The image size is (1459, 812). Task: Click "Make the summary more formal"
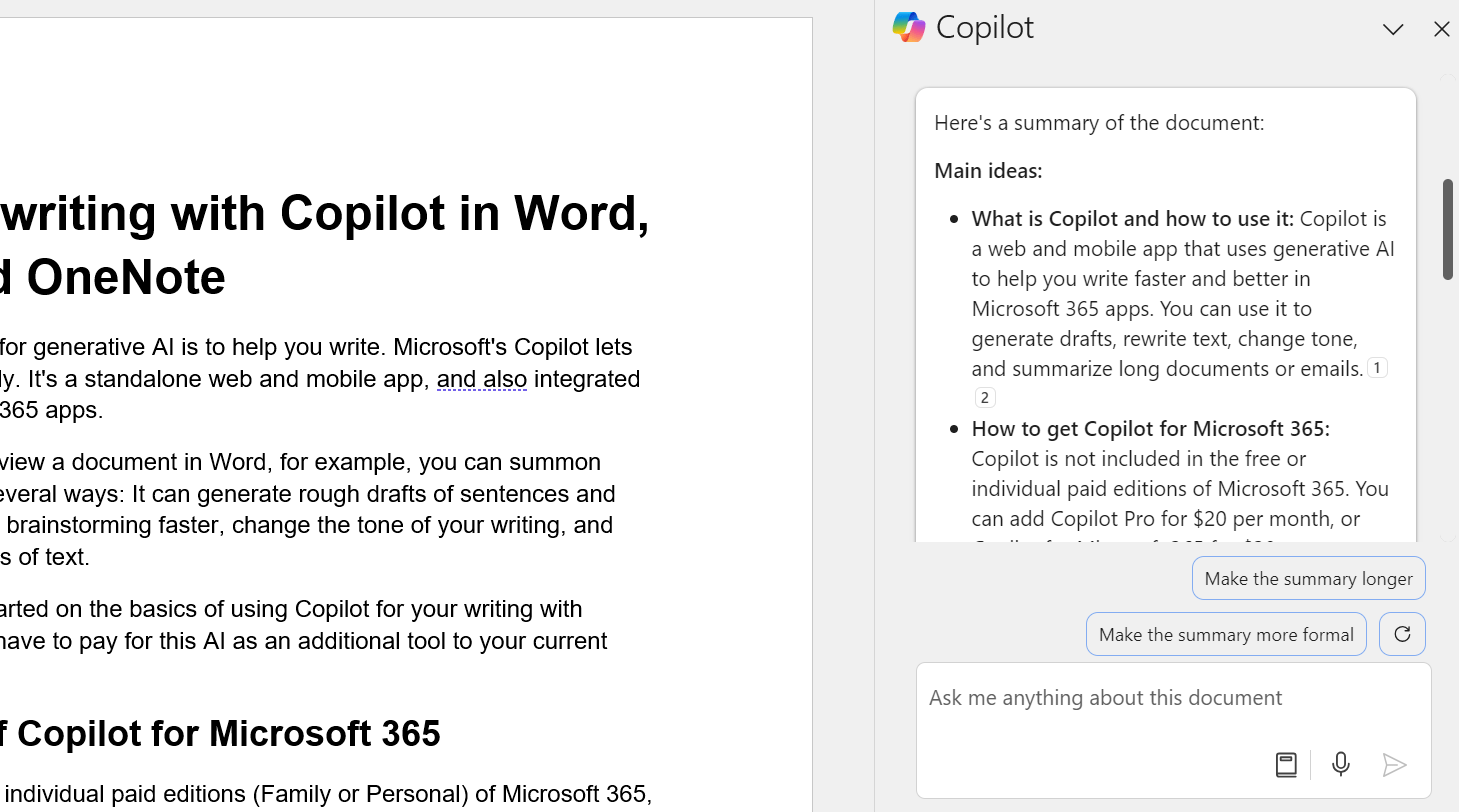point(1225,633)
